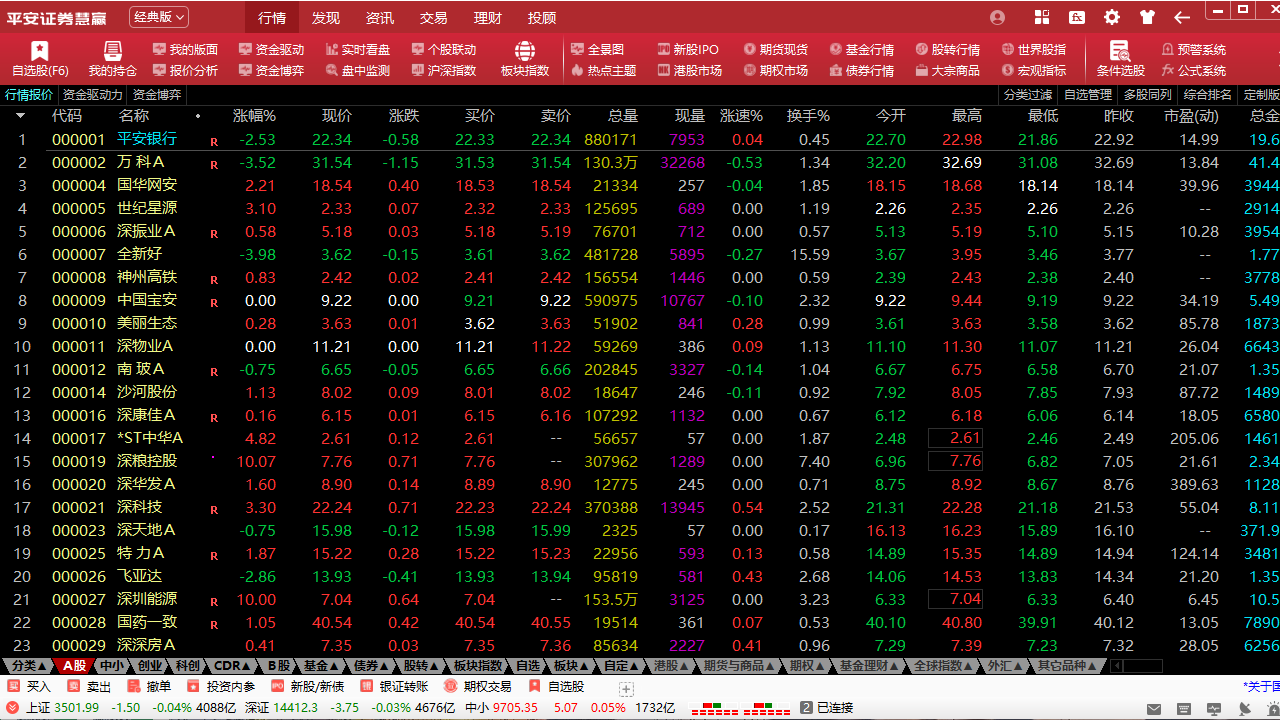Open the skin shirt icon
This screenshot has height=720, width=1280.
(1146, 17)
